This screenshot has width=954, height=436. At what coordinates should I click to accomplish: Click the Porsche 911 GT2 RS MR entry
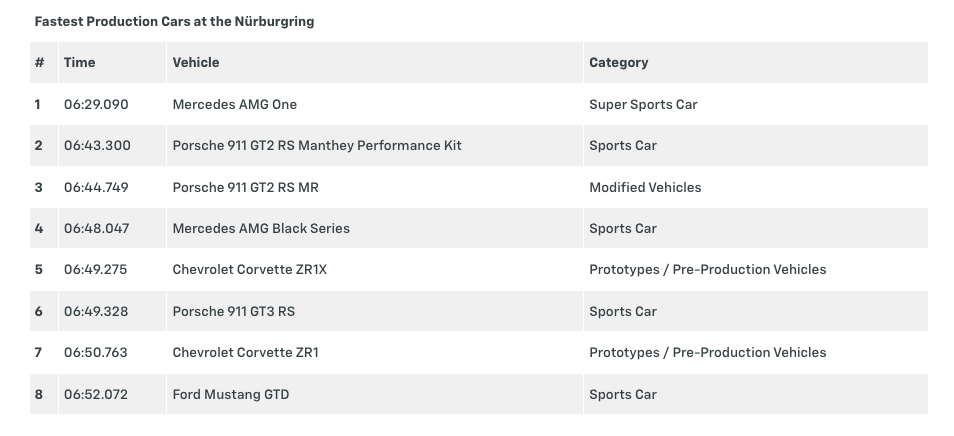point(246,187)
